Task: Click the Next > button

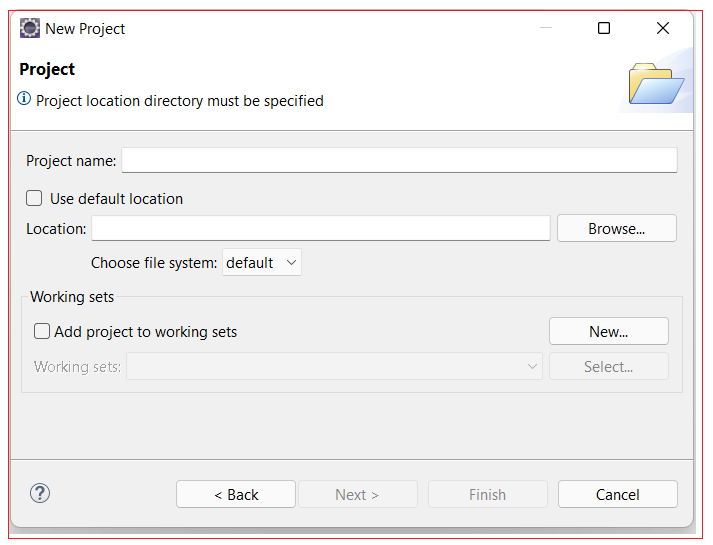Action: point(357,494)
